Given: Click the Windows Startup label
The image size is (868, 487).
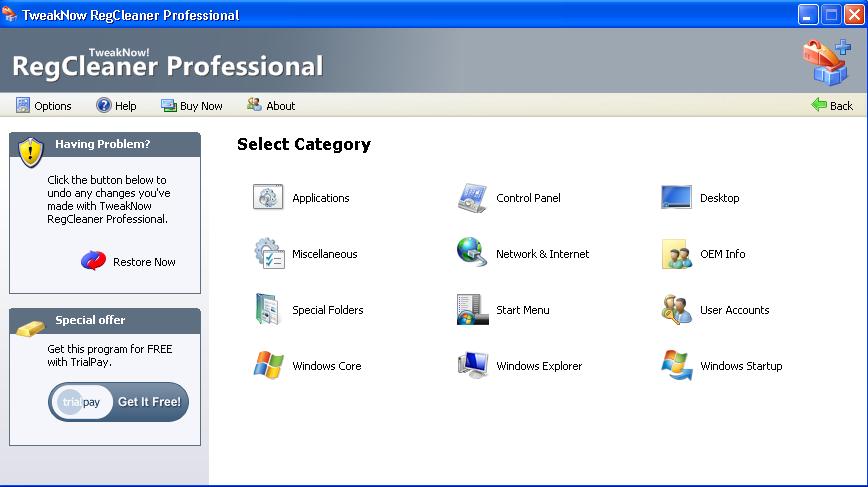Looking at the screenshot, I should (x=741, y=366).
